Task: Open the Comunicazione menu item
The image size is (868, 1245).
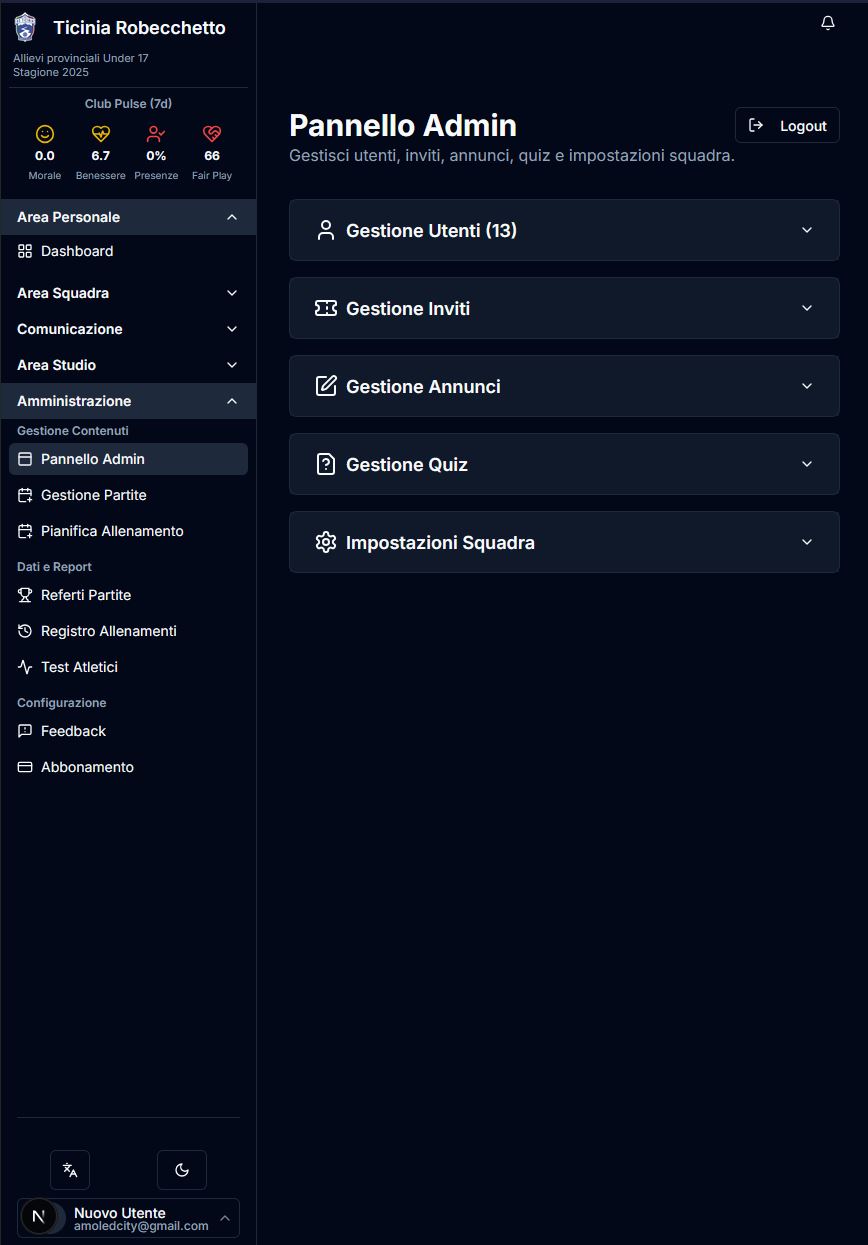Action: (x=128, y=329)
